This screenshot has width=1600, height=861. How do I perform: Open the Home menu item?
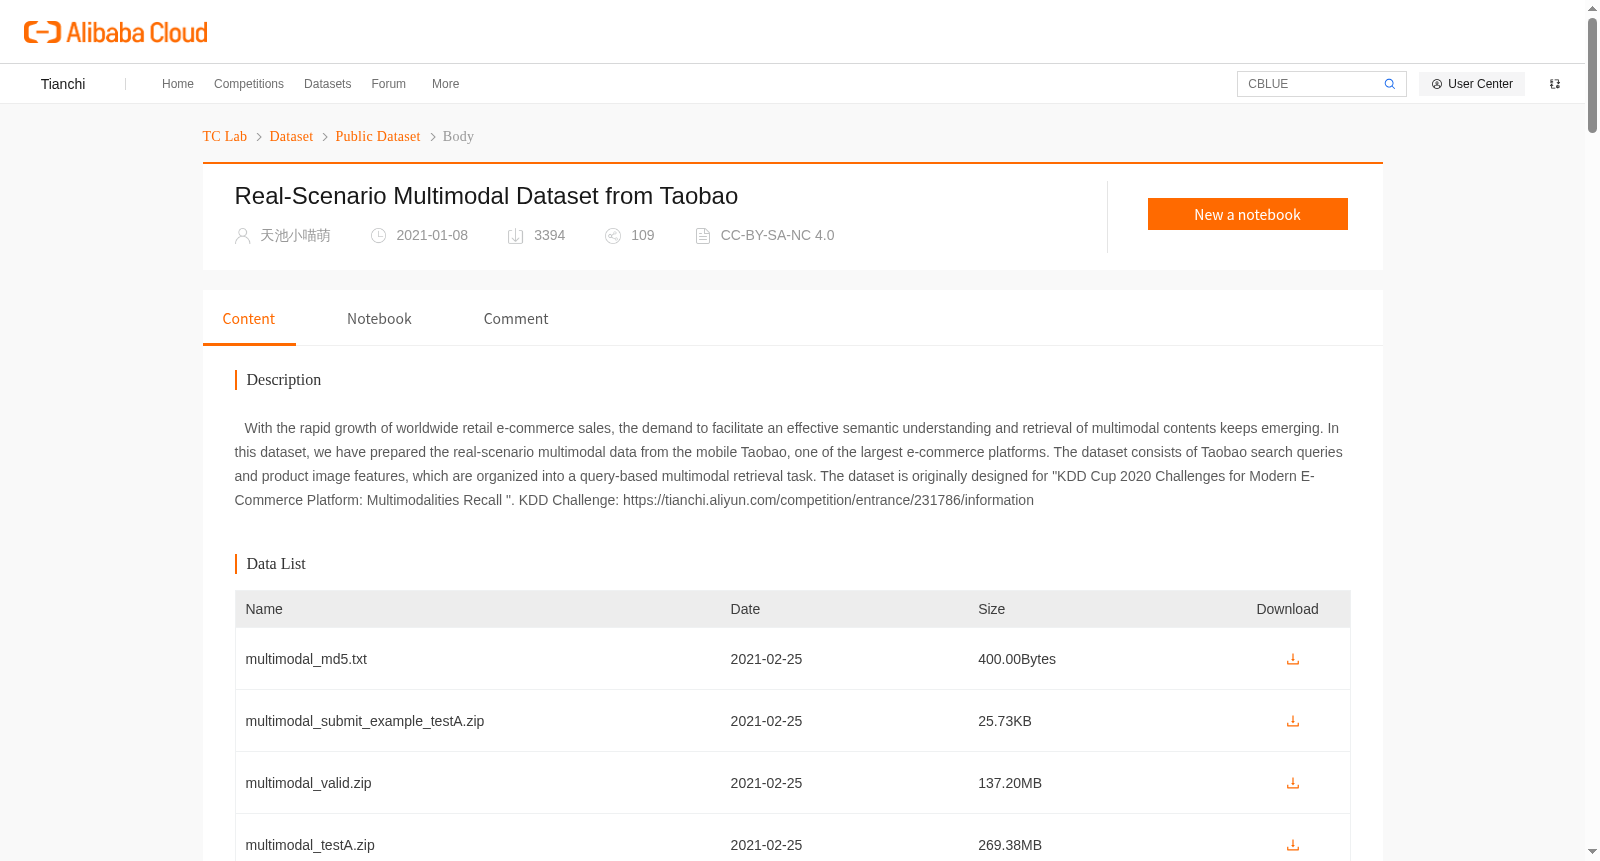tap(178, 84)
